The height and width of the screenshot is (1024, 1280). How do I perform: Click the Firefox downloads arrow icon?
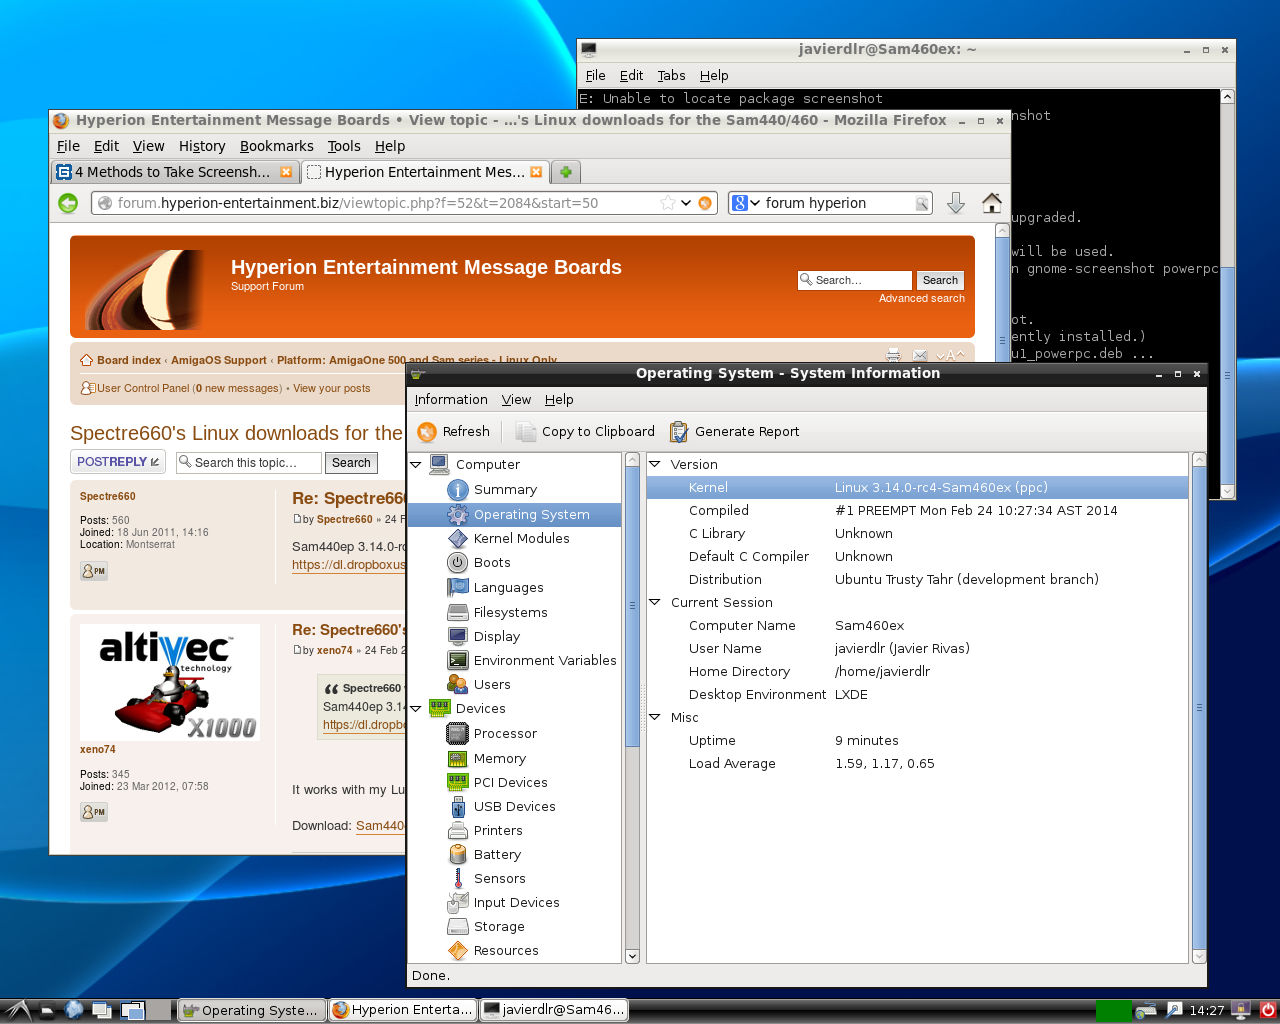click(955, 203)
